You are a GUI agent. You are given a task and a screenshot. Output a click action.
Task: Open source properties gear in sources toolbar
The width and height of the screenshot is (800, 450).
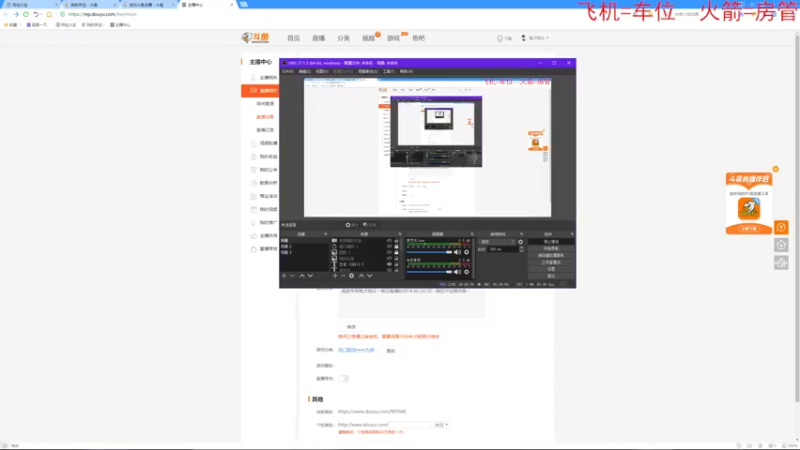(352, 276)
